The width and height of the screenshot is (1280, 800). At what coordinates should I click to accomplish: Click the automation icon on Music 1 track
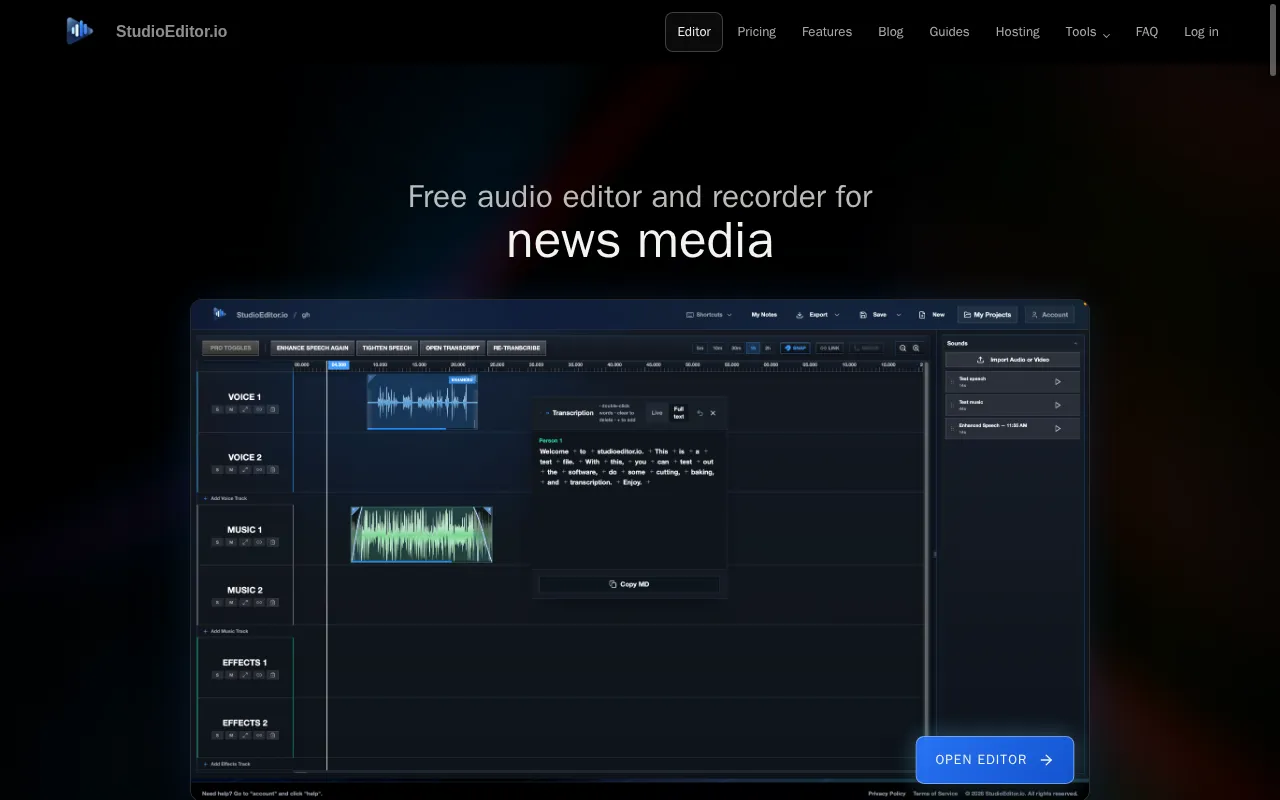pyautogui.click(x=245, y=542)
